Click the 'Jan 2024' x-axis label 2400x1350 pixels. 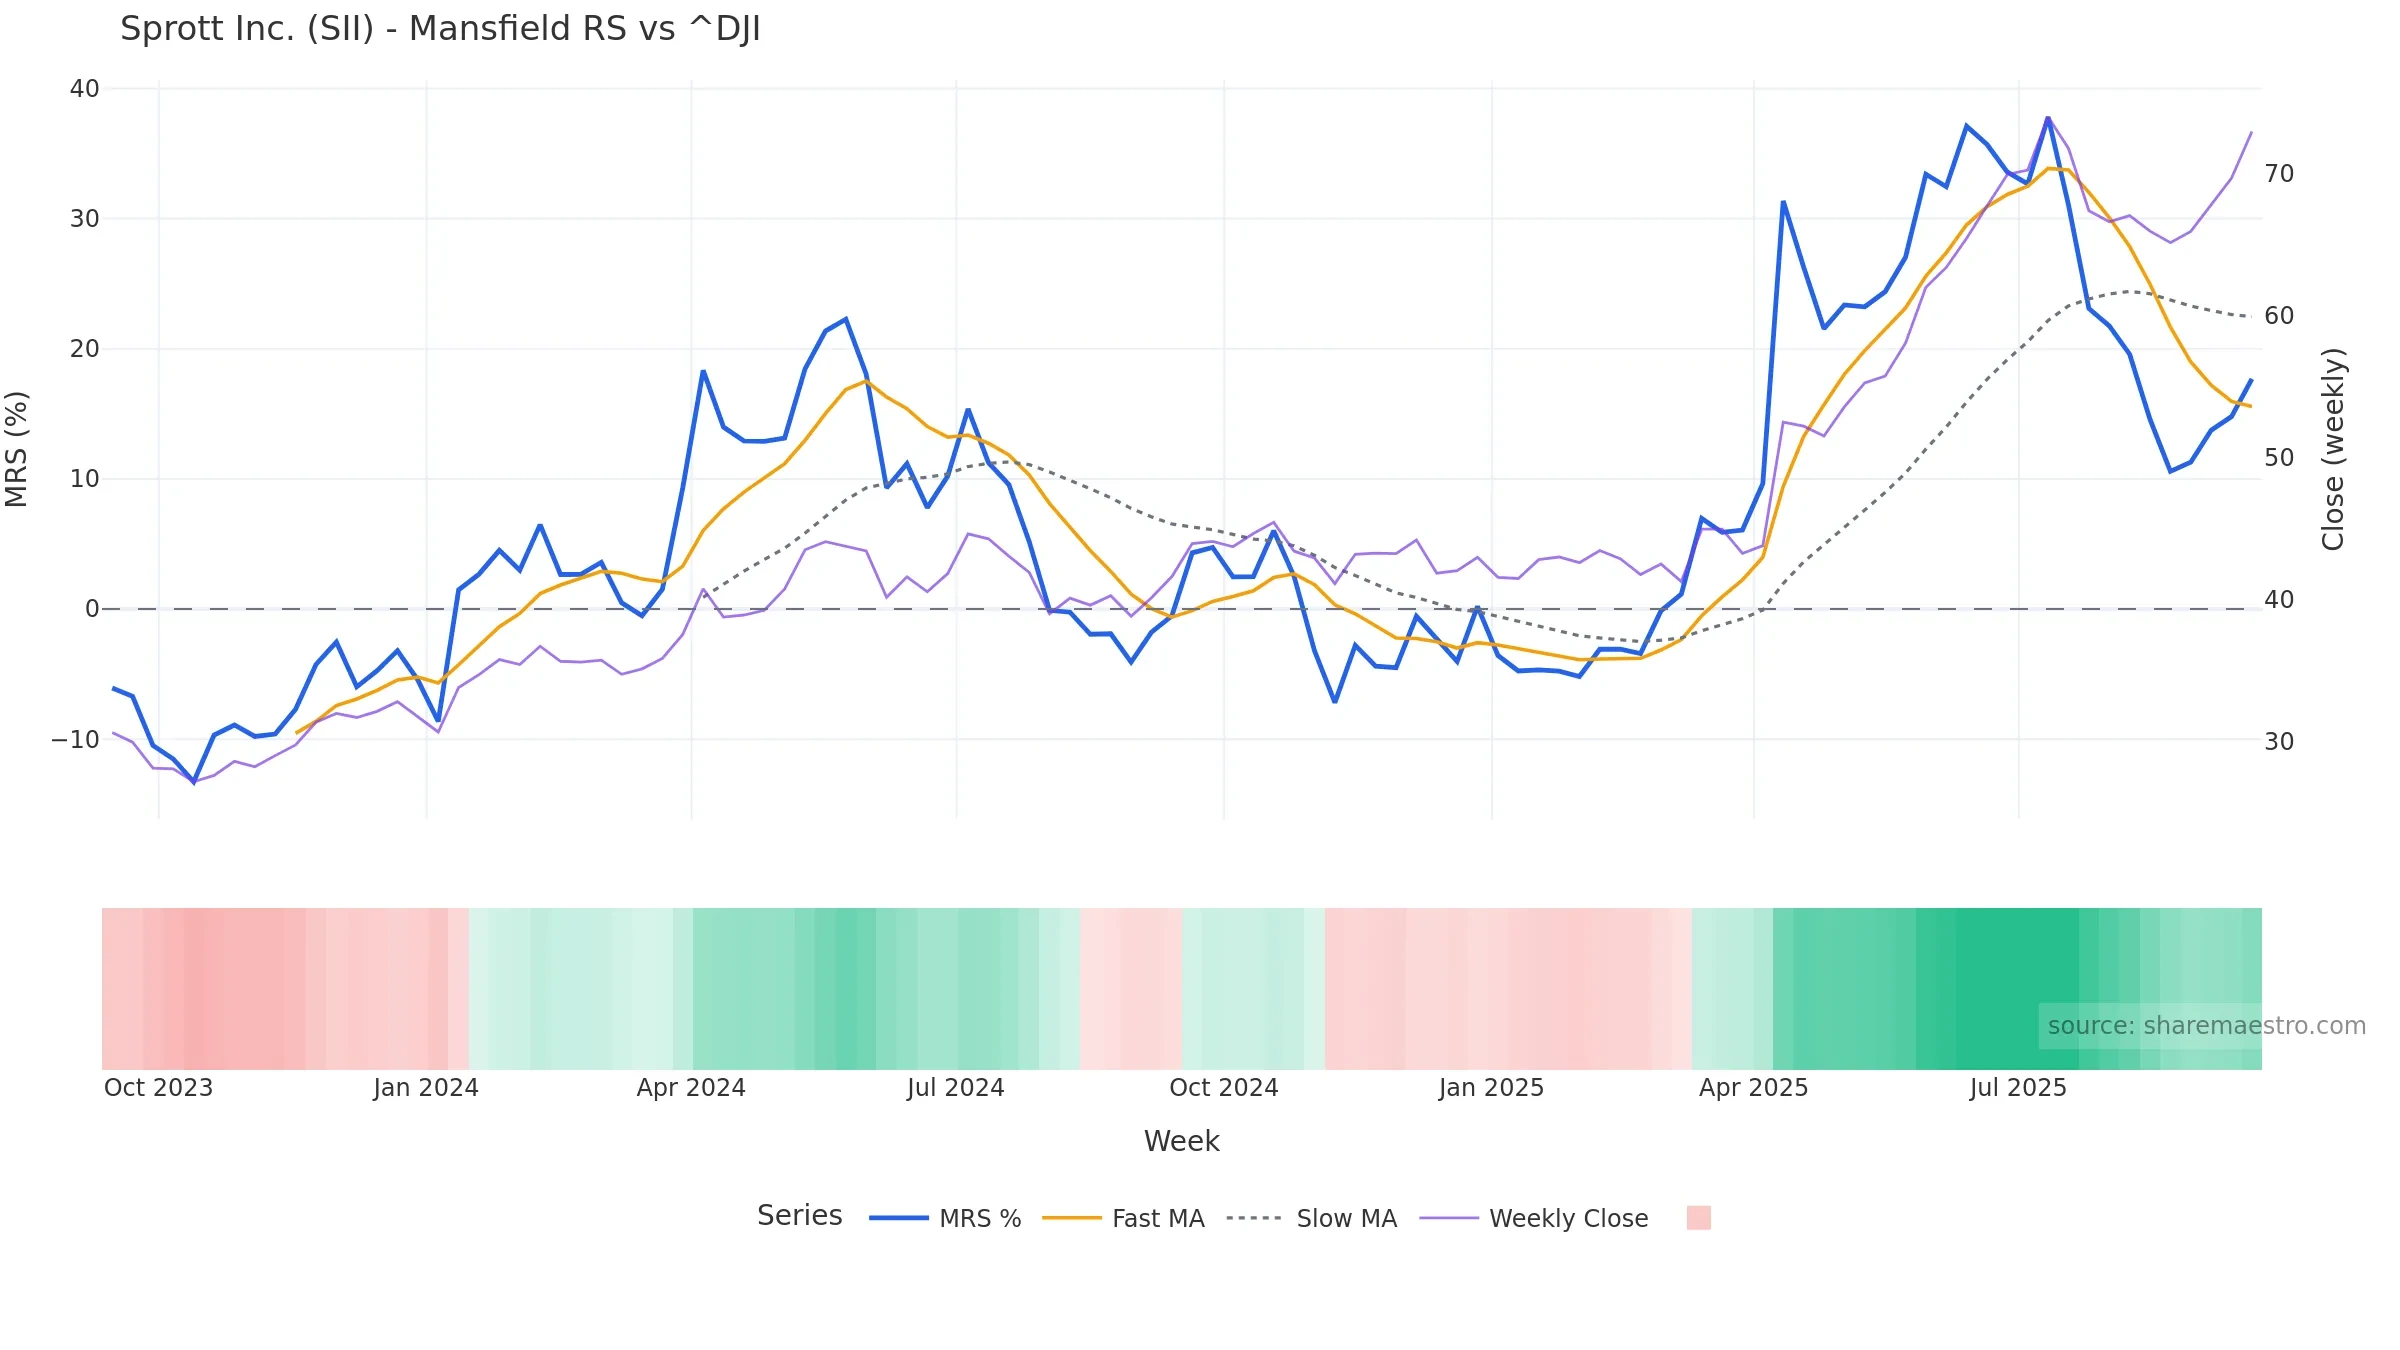click(x=426, y=1088)
